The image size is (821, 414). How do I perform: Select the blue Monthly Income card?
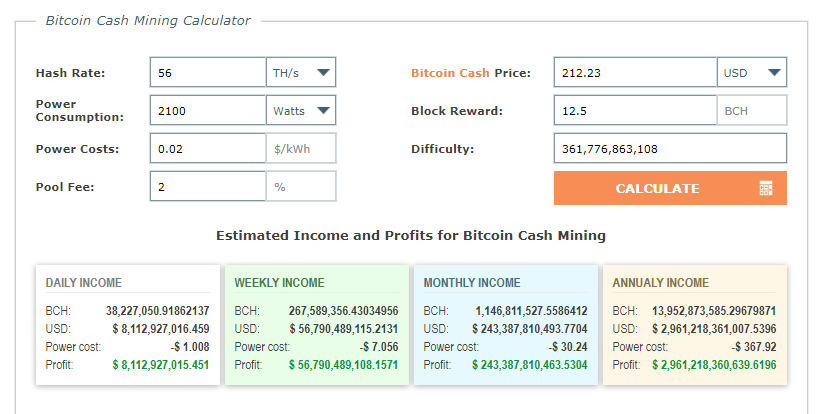pos(506,325)
